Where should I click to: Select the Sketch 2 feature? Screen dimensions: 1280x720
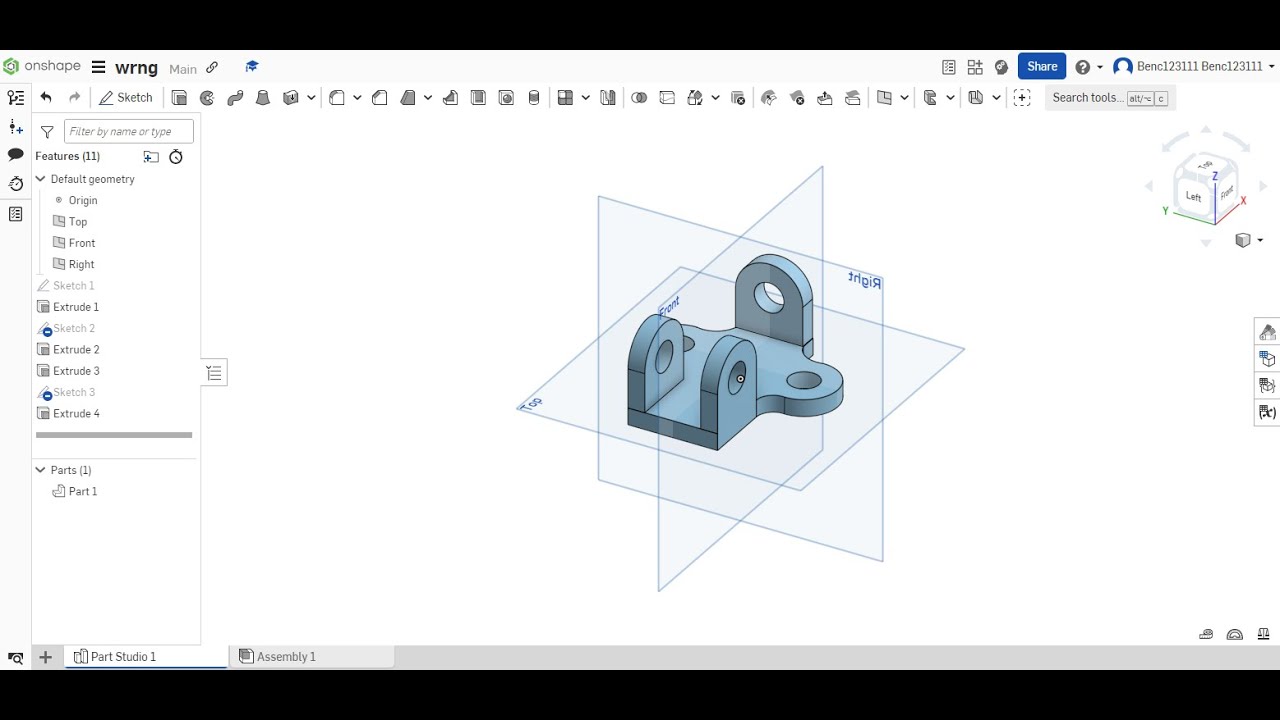(74, 328)
